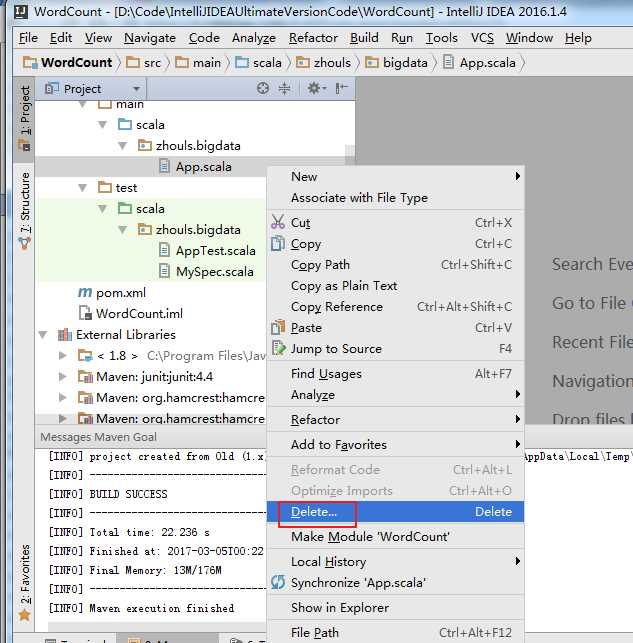Viewport: 633px width, 643px height.
Task: Click the src breadcrumb
Action: (143, 62)
